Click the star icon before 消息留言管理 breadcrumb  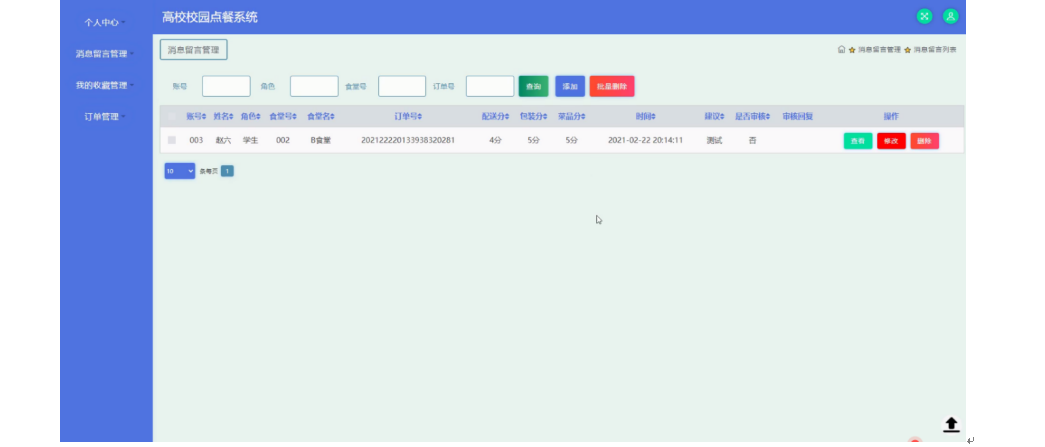852,50
